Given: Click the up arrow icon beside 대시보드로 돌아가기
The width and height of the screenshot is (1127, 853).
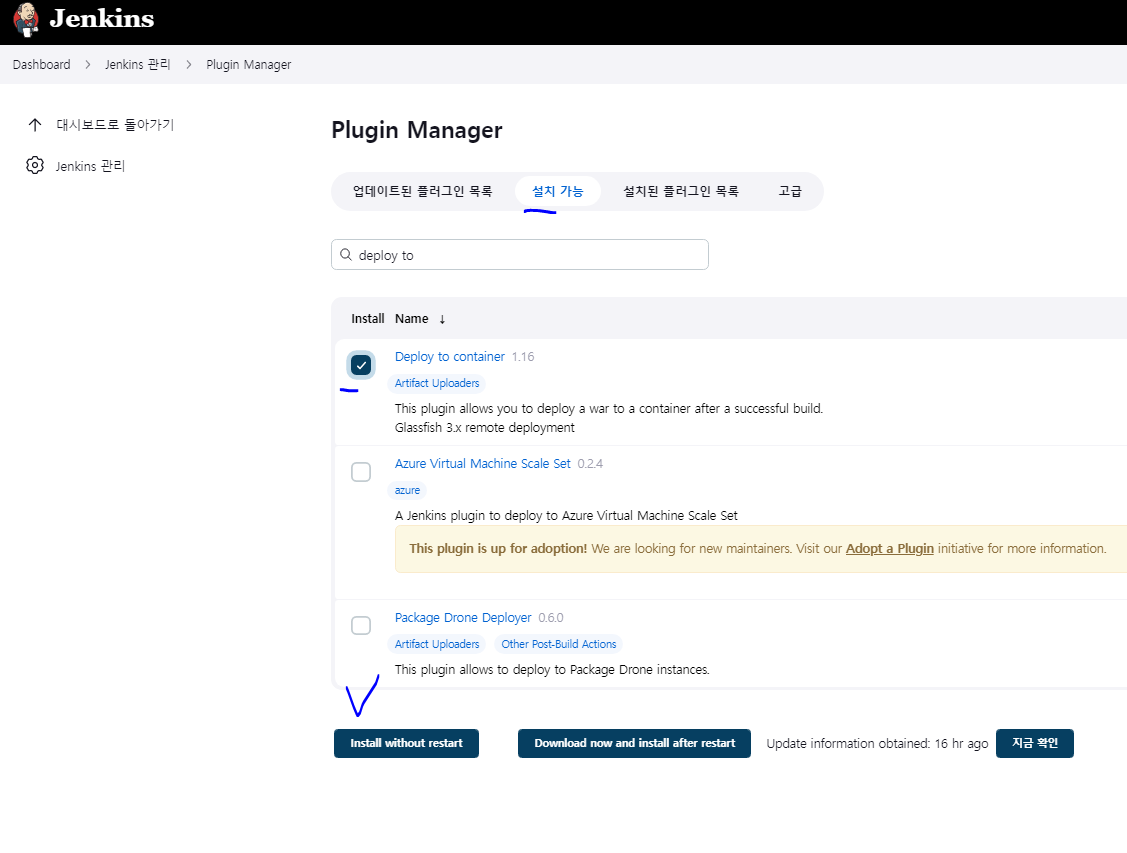Looking at the screenshot, I should click(x=34, y=125).
